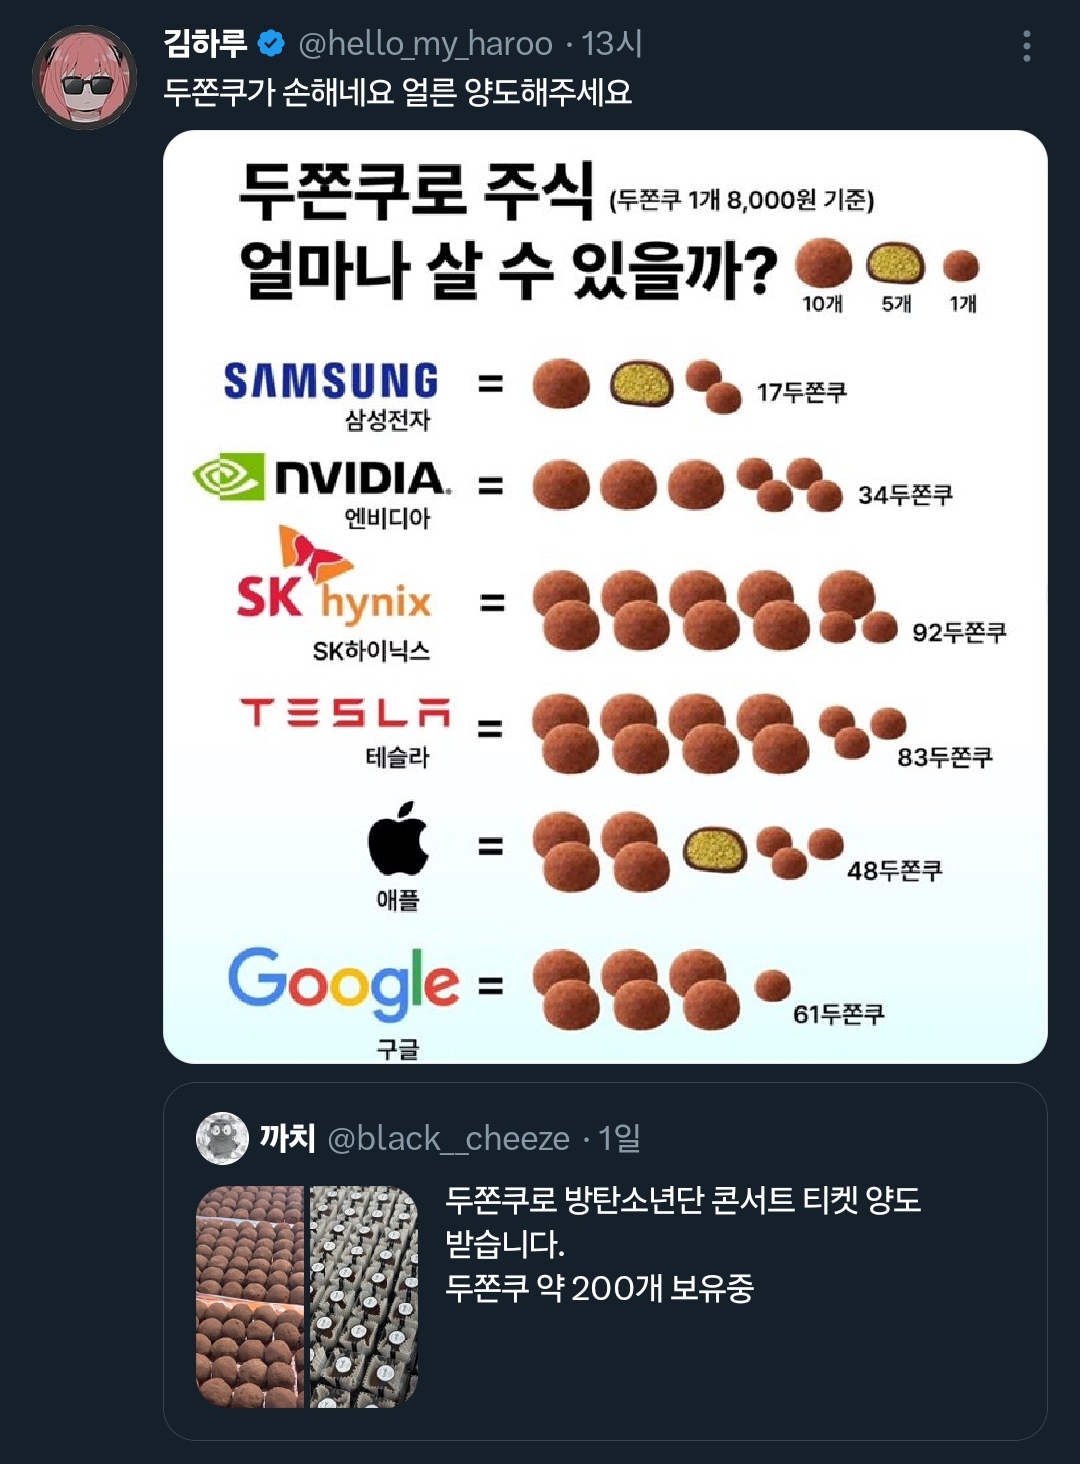Viewport: 1080px width, 1464px height.
Task: Click the 김하루 display name
Action: (x=205, y=44)
